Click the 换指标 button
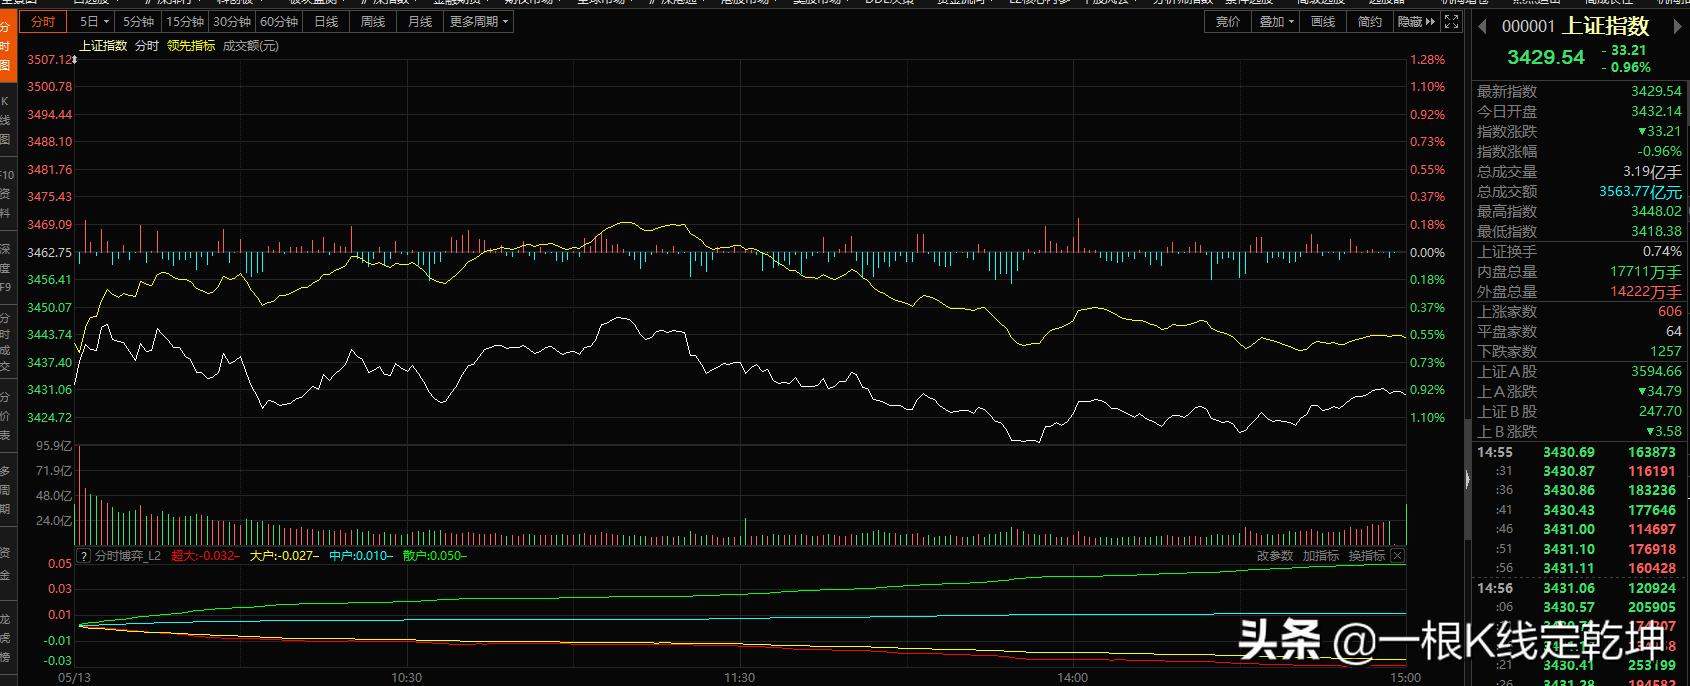Screen dimensions: 1690x686 tap(1366, 556)
